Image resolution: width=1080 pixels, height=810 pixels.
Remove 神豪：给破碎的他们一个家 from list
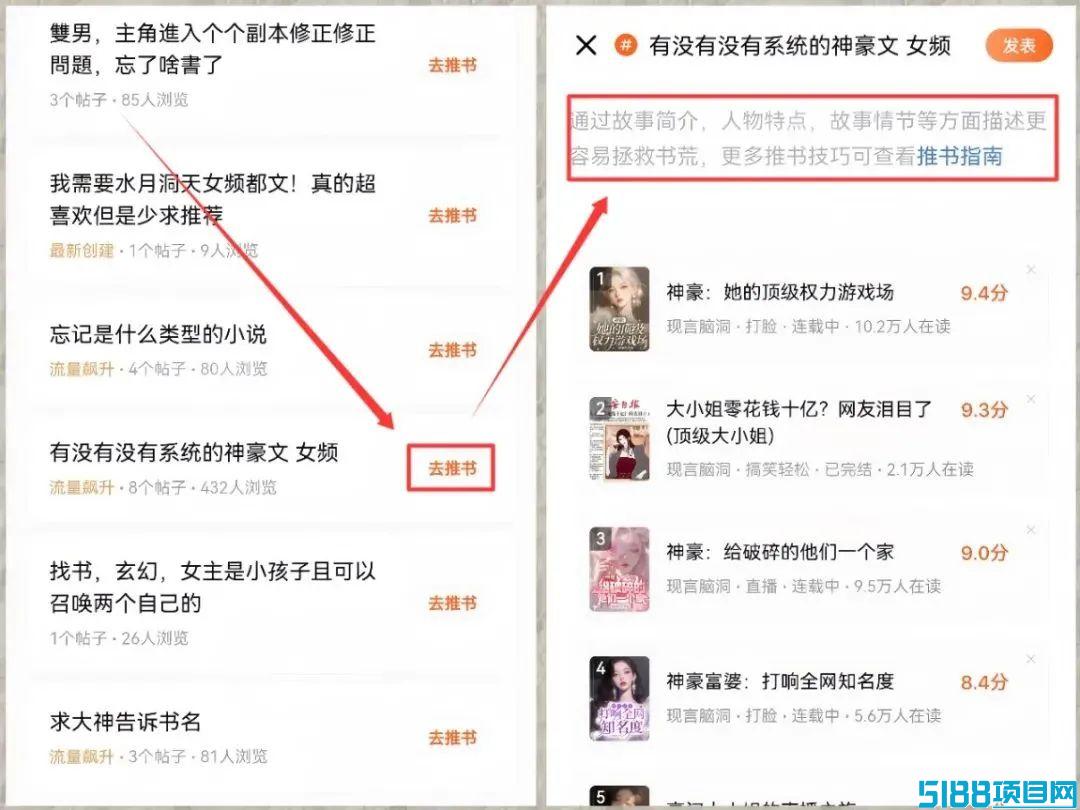(x=1031, y=530)
